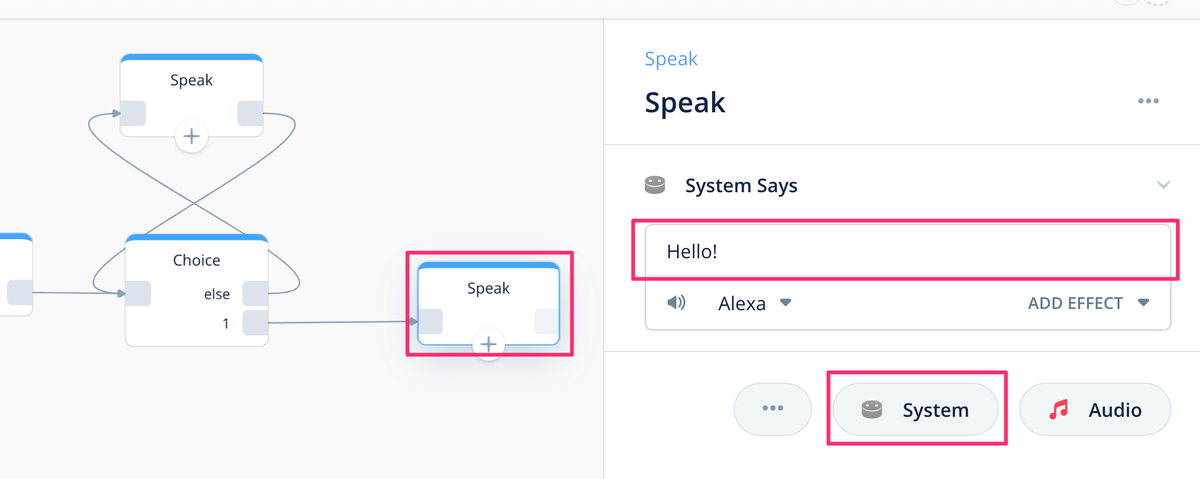Click plus icon under top Speak block
1200x479 pixels.
[191, 136]
